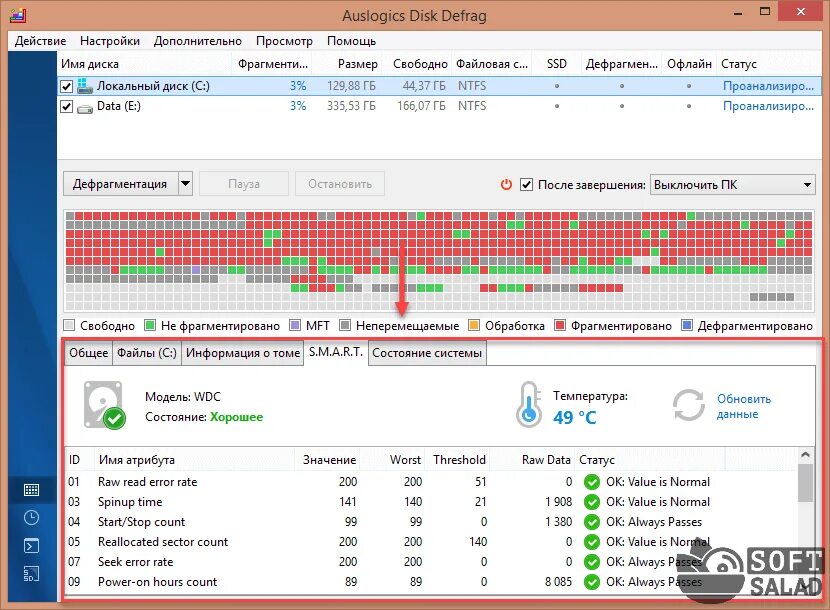Screen dimensions: 830x610
Task: Select the Spinup time attribute name
Action: click(x=130, y=502)
